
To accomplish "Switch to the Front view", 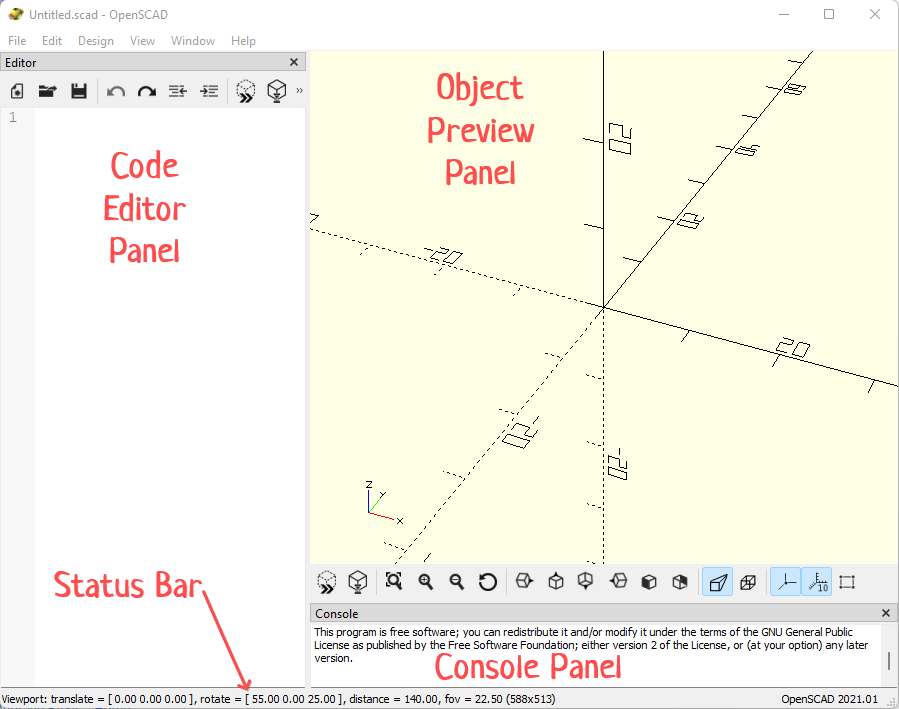I will pyautogui.click(x=649, y=582).
